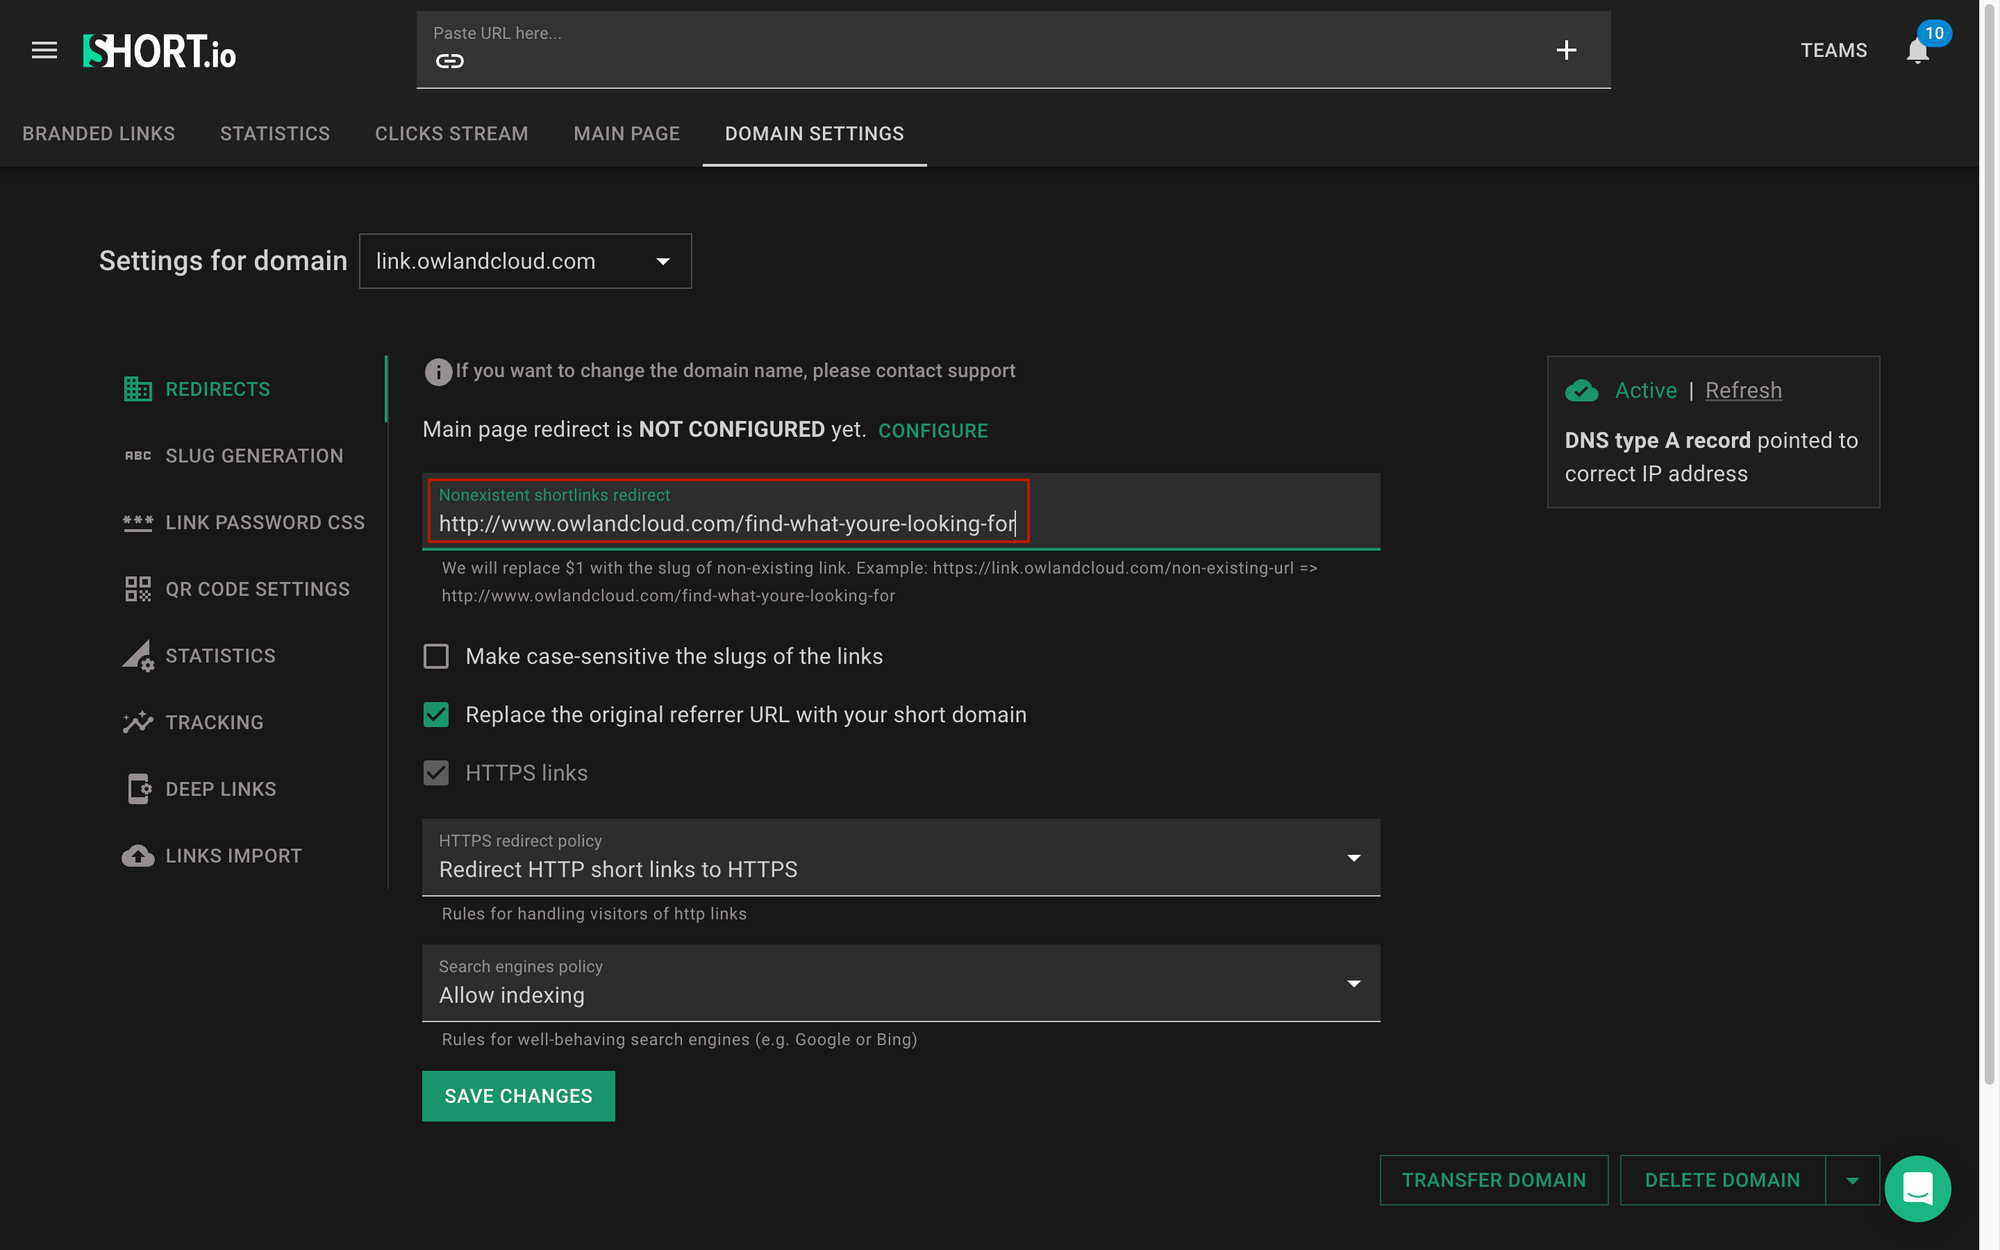Select the QR Code Settings icon
2000x1250 pixels.
click(x=137, y=589)
